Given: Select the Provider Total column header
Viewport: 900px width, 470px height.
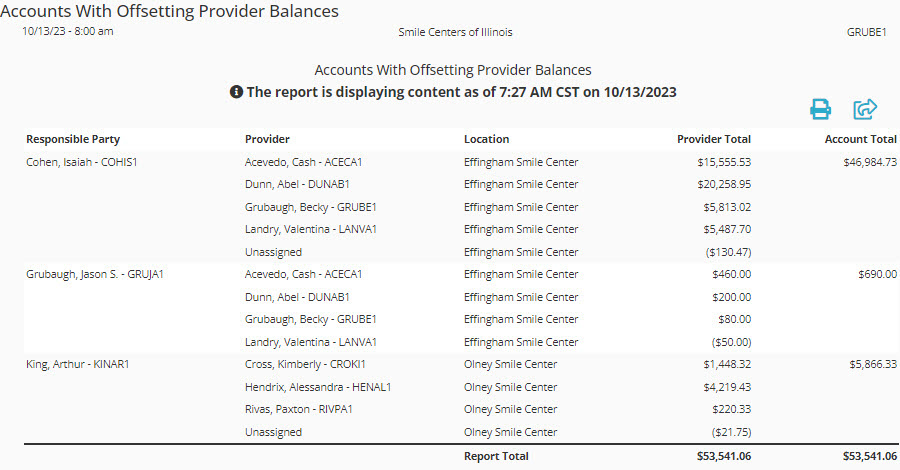Looking at the screenshot, I should [x=713, y=139].
